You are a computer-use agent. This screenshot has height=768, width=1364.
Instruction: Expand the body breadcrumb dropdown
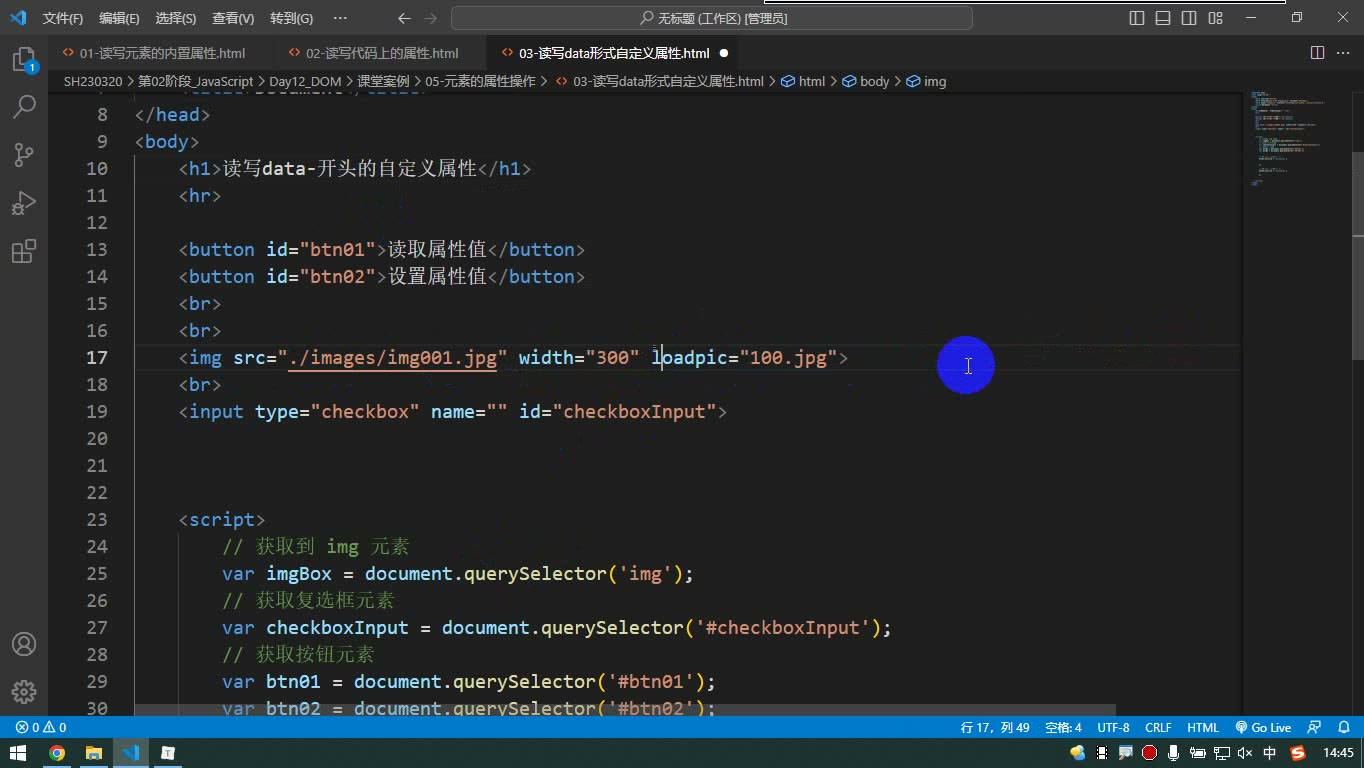click(867, 81)
